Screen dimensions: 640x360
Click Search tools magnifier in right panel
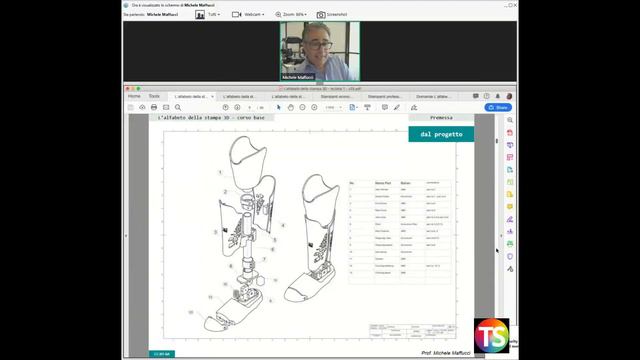click(510, 120)
